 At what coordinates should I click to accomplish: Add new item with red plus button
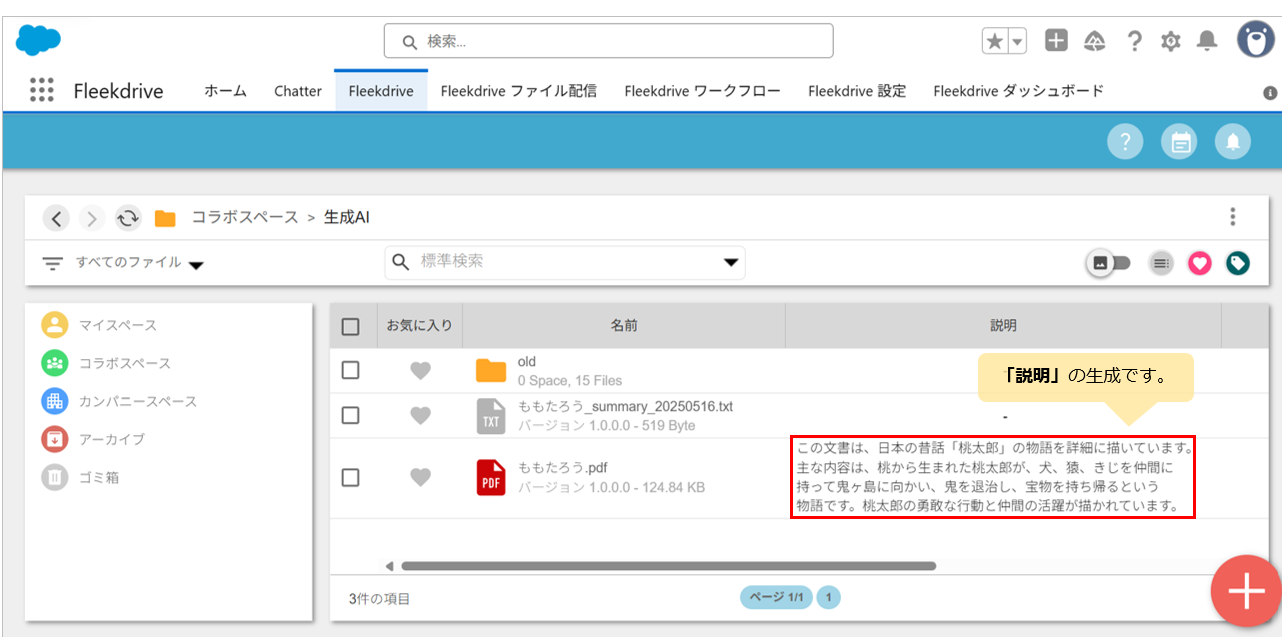1246,592
